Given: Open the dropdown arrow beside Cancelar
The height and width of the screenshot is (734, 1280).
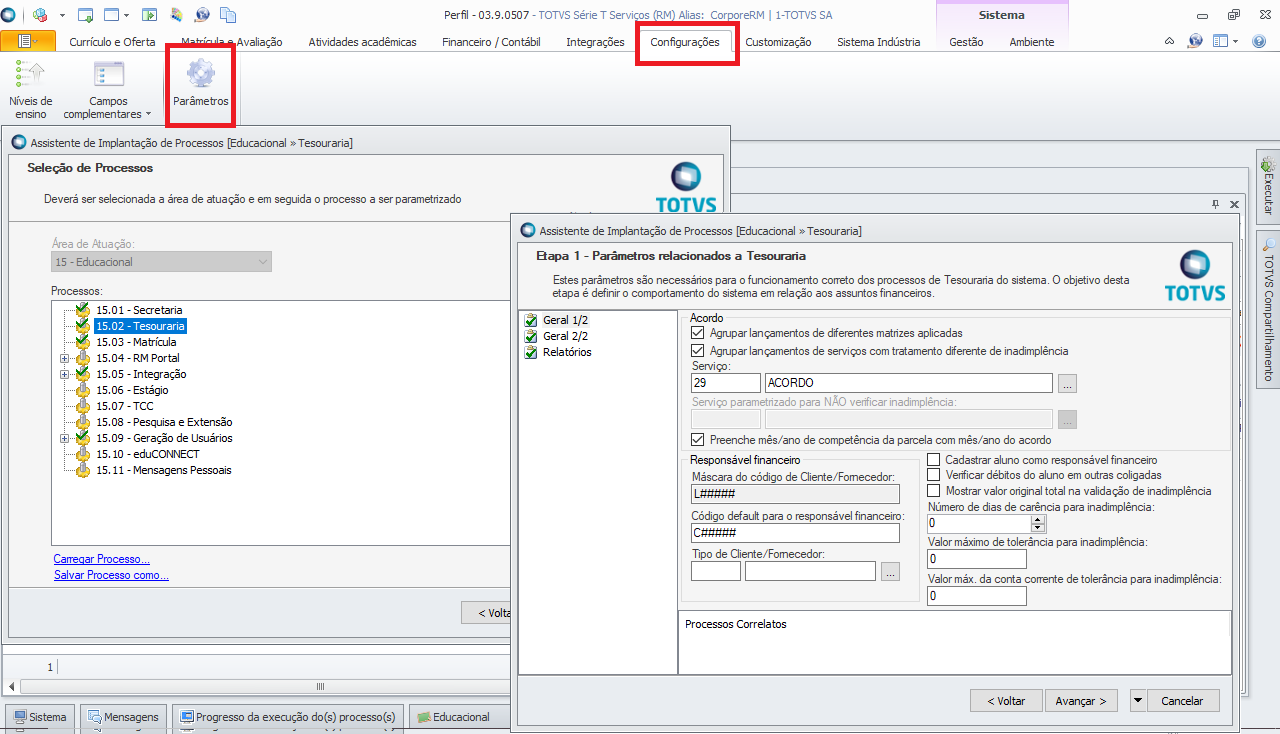Looking at the screenshot, I should click(x=1138, y=701).
